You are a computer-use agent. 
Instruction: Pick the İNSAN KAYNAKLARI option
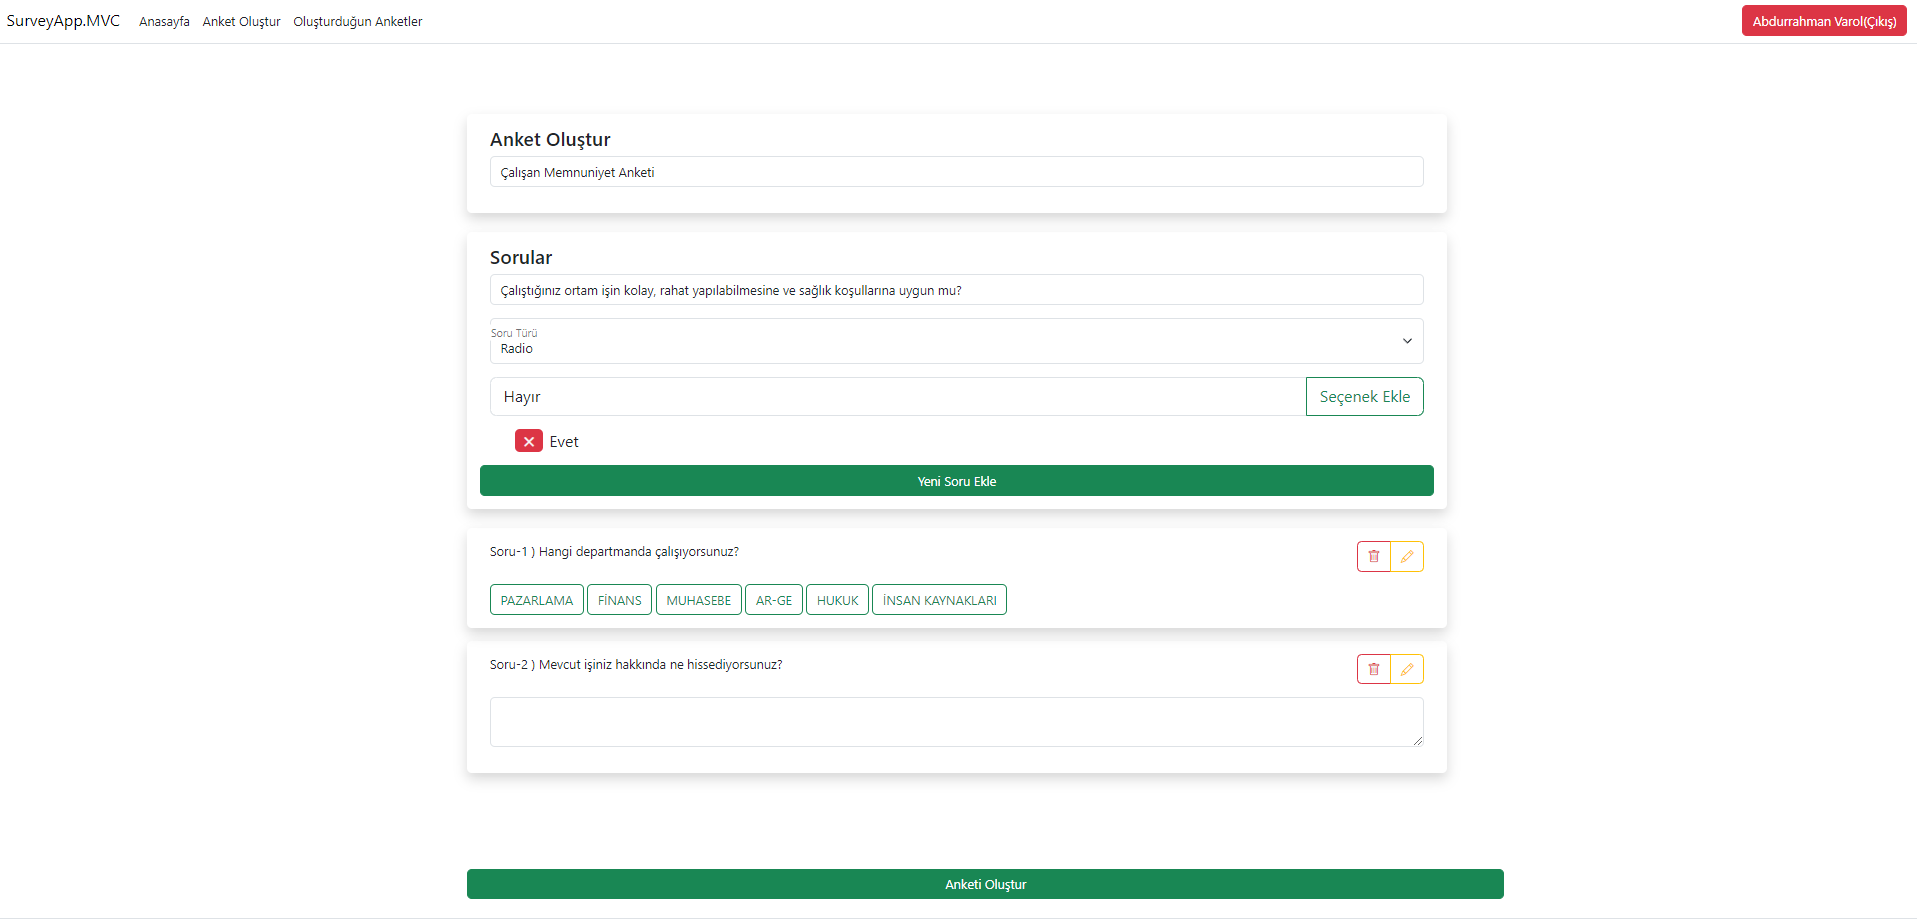(939, 599)
